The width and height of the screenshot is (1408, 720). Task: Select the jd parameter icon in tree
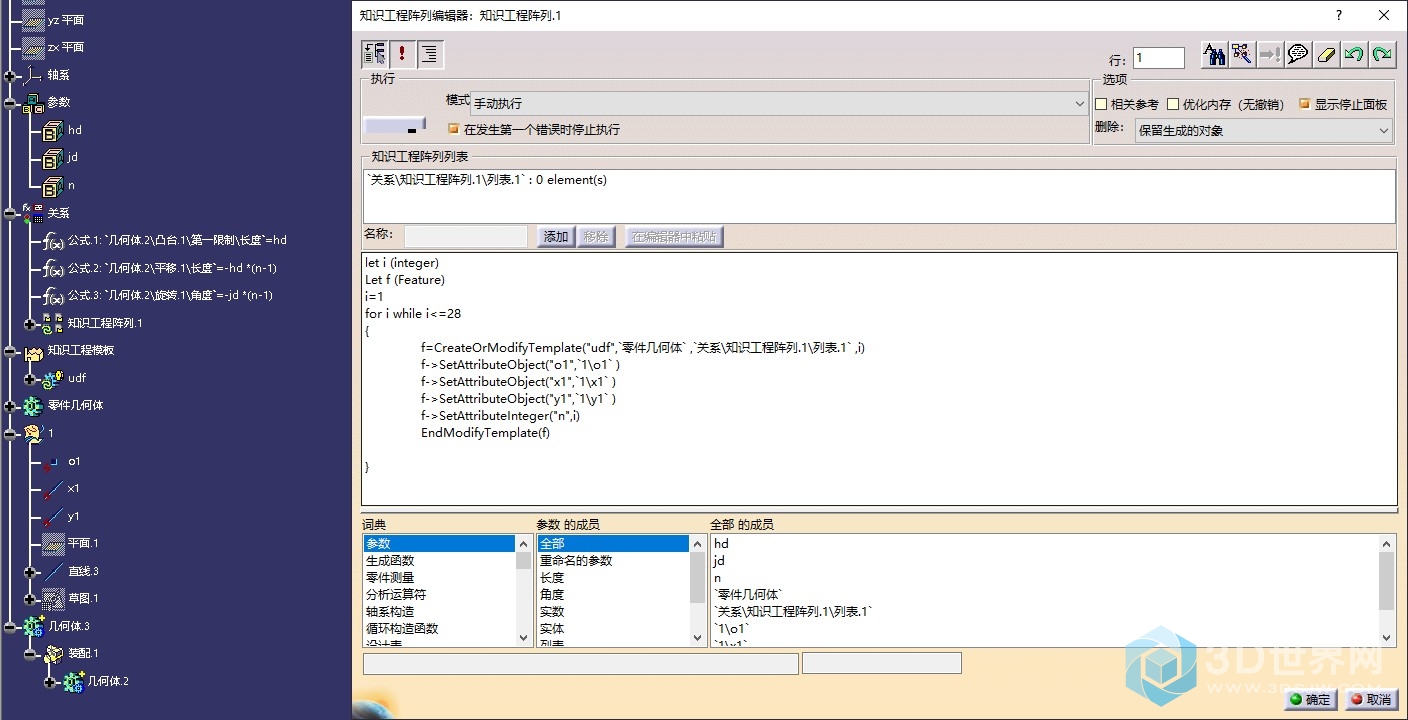pyautogui.click(x=53, y=158)
